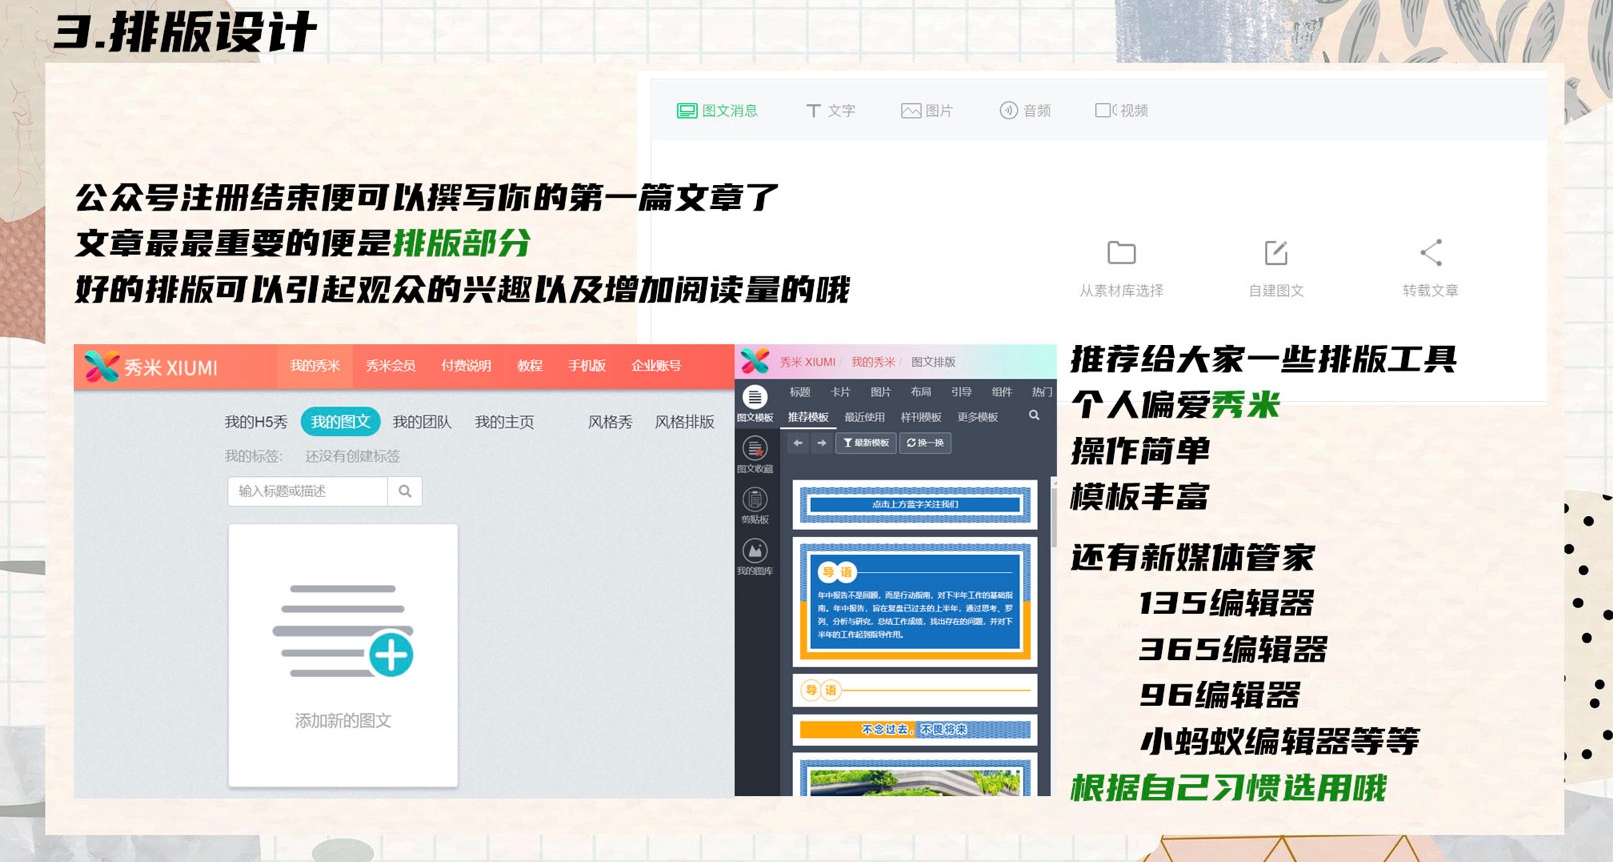
Task: Select the 标题 template category
Action: (800, 392)
